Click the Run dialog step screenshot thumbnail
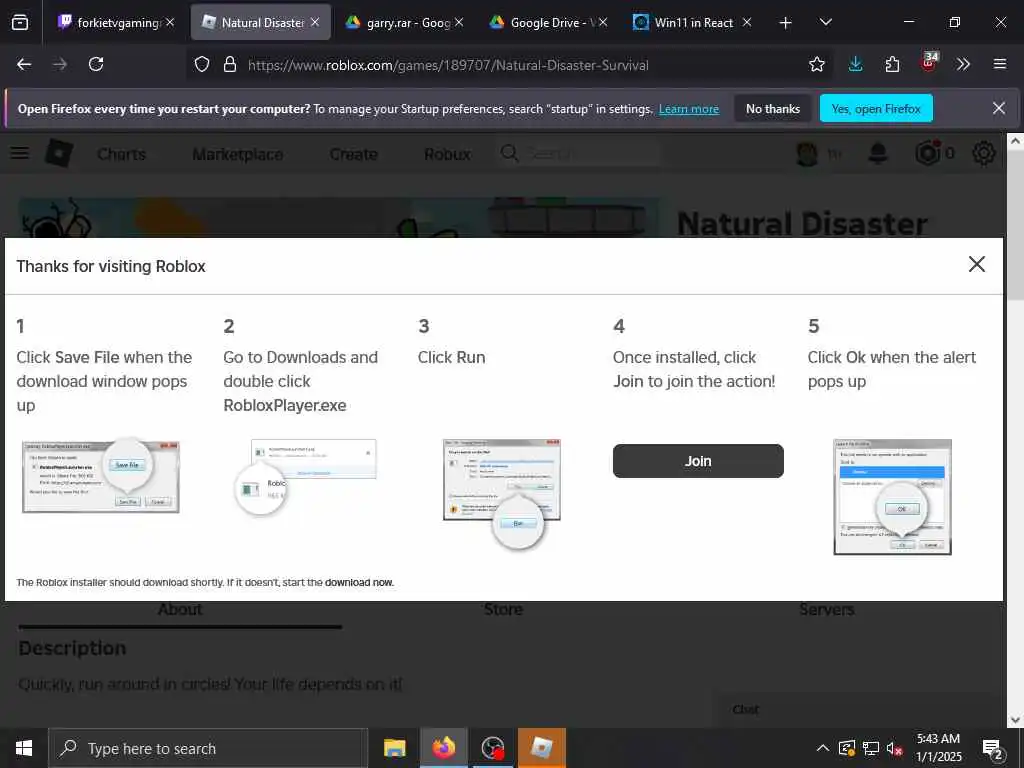Screen dimensions: 1024x768 (x=502, y=492)
